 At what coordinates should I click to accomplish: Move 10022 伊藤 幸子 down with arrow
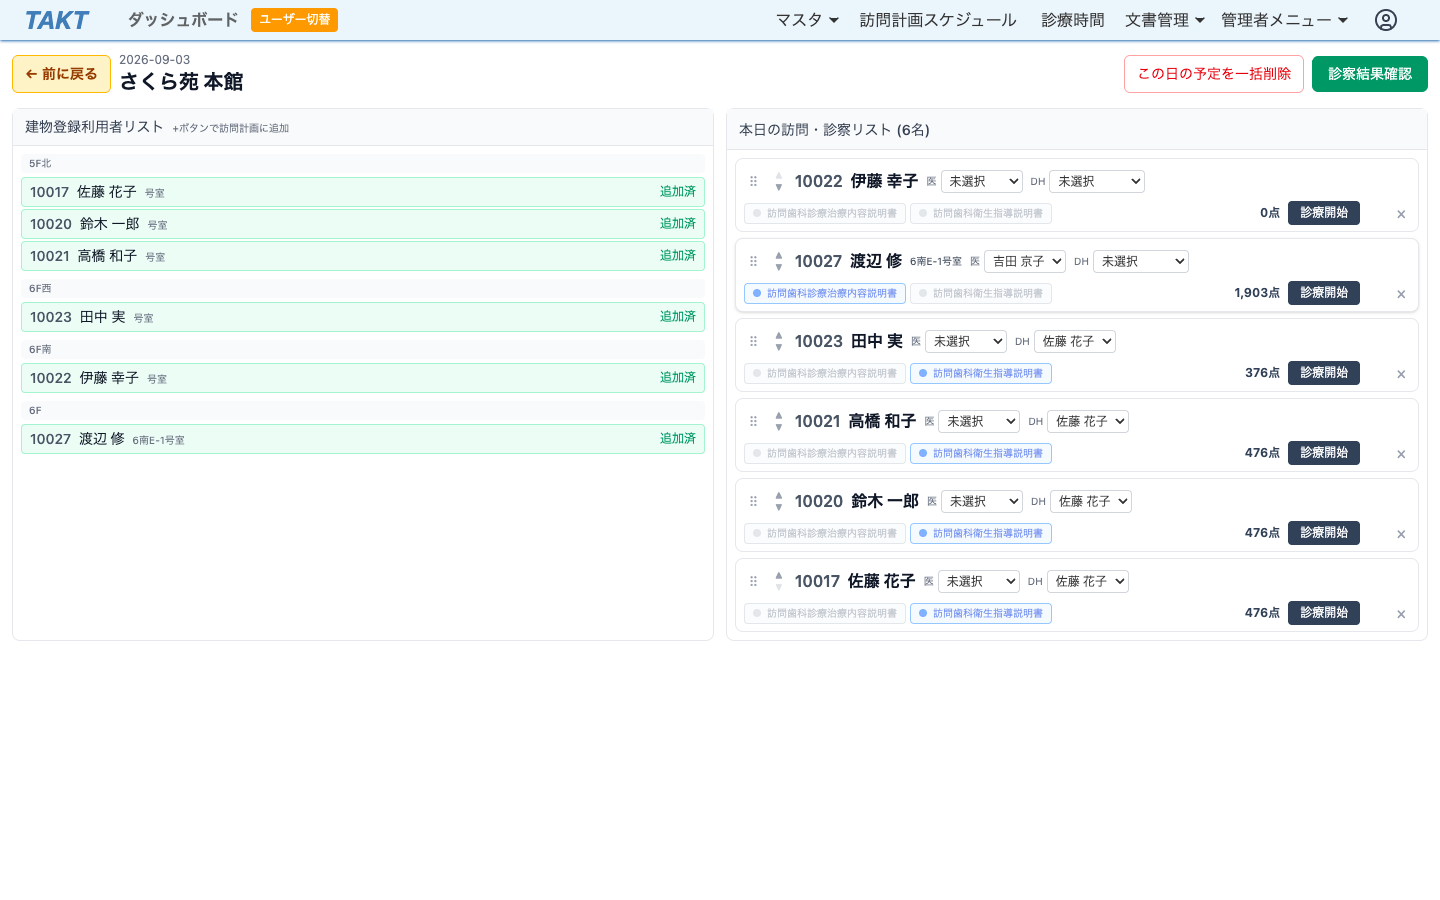click(x=779, y=188)
